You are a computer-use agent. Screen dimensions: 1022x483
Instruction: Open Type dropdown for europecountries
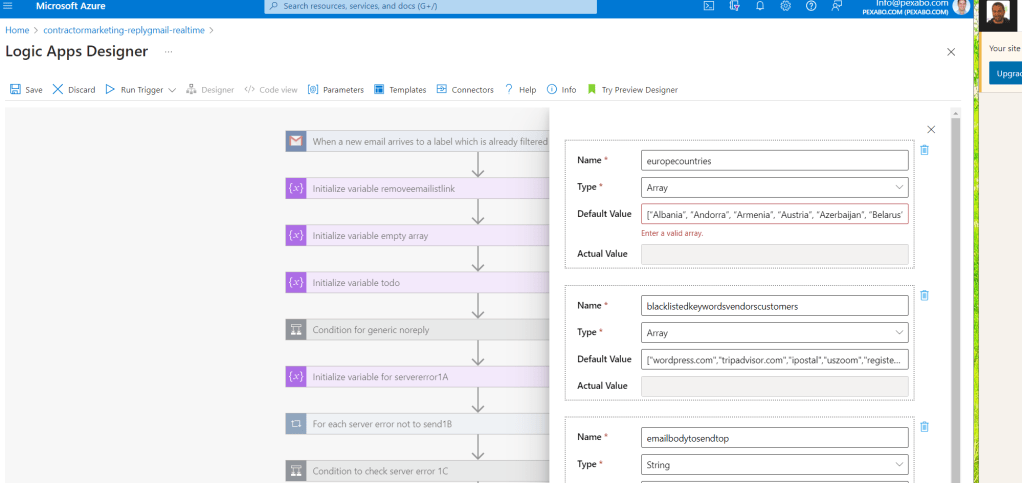coord(774,187)
